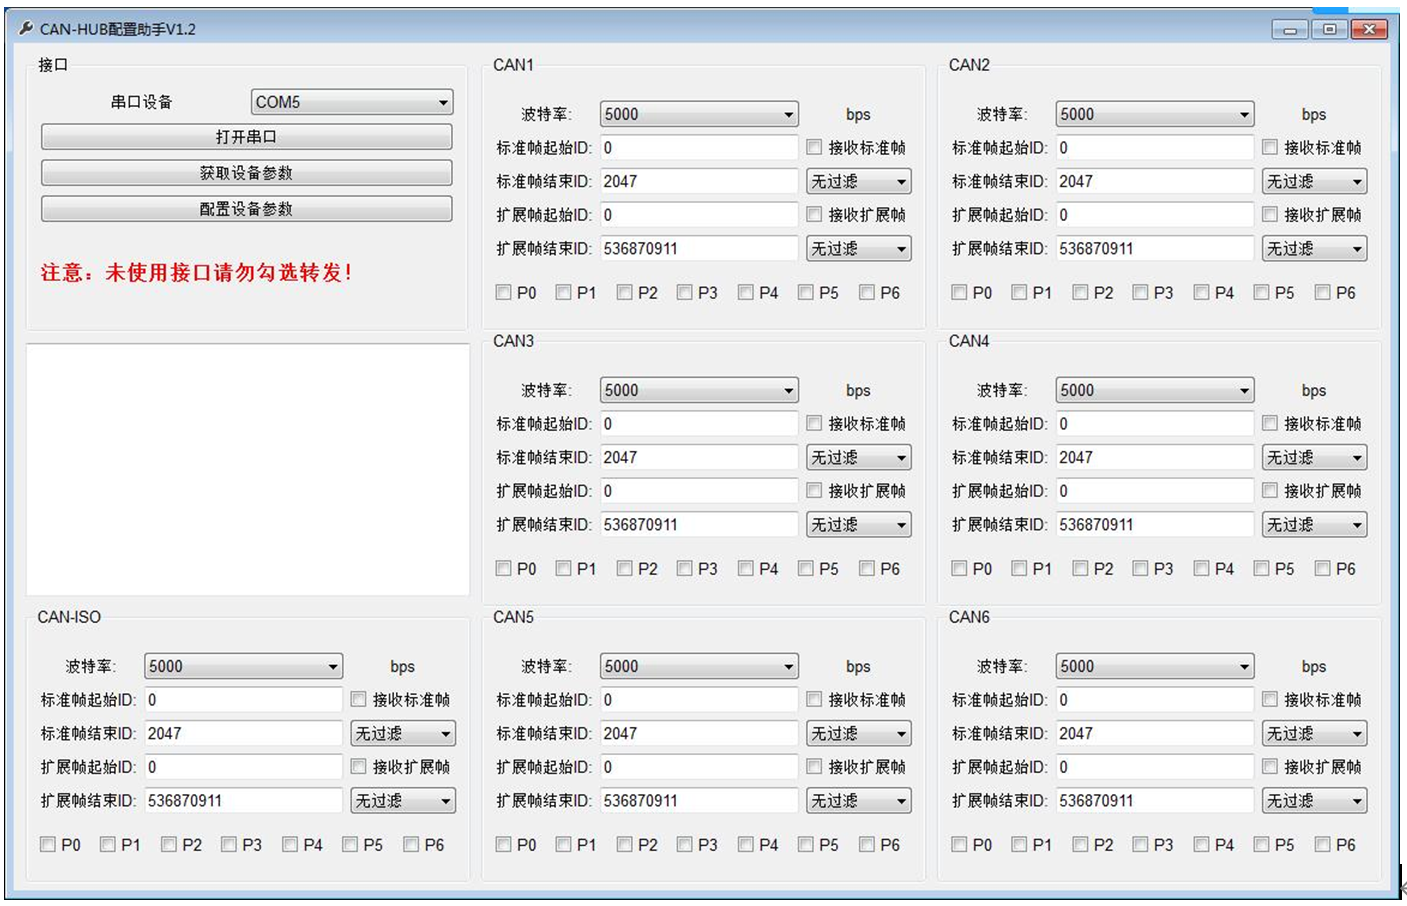This screenshot has height=906, width=1407.
Task: Enable 接收标准帧 checkbox in CAN2
Action: [x=1270, y=147]
